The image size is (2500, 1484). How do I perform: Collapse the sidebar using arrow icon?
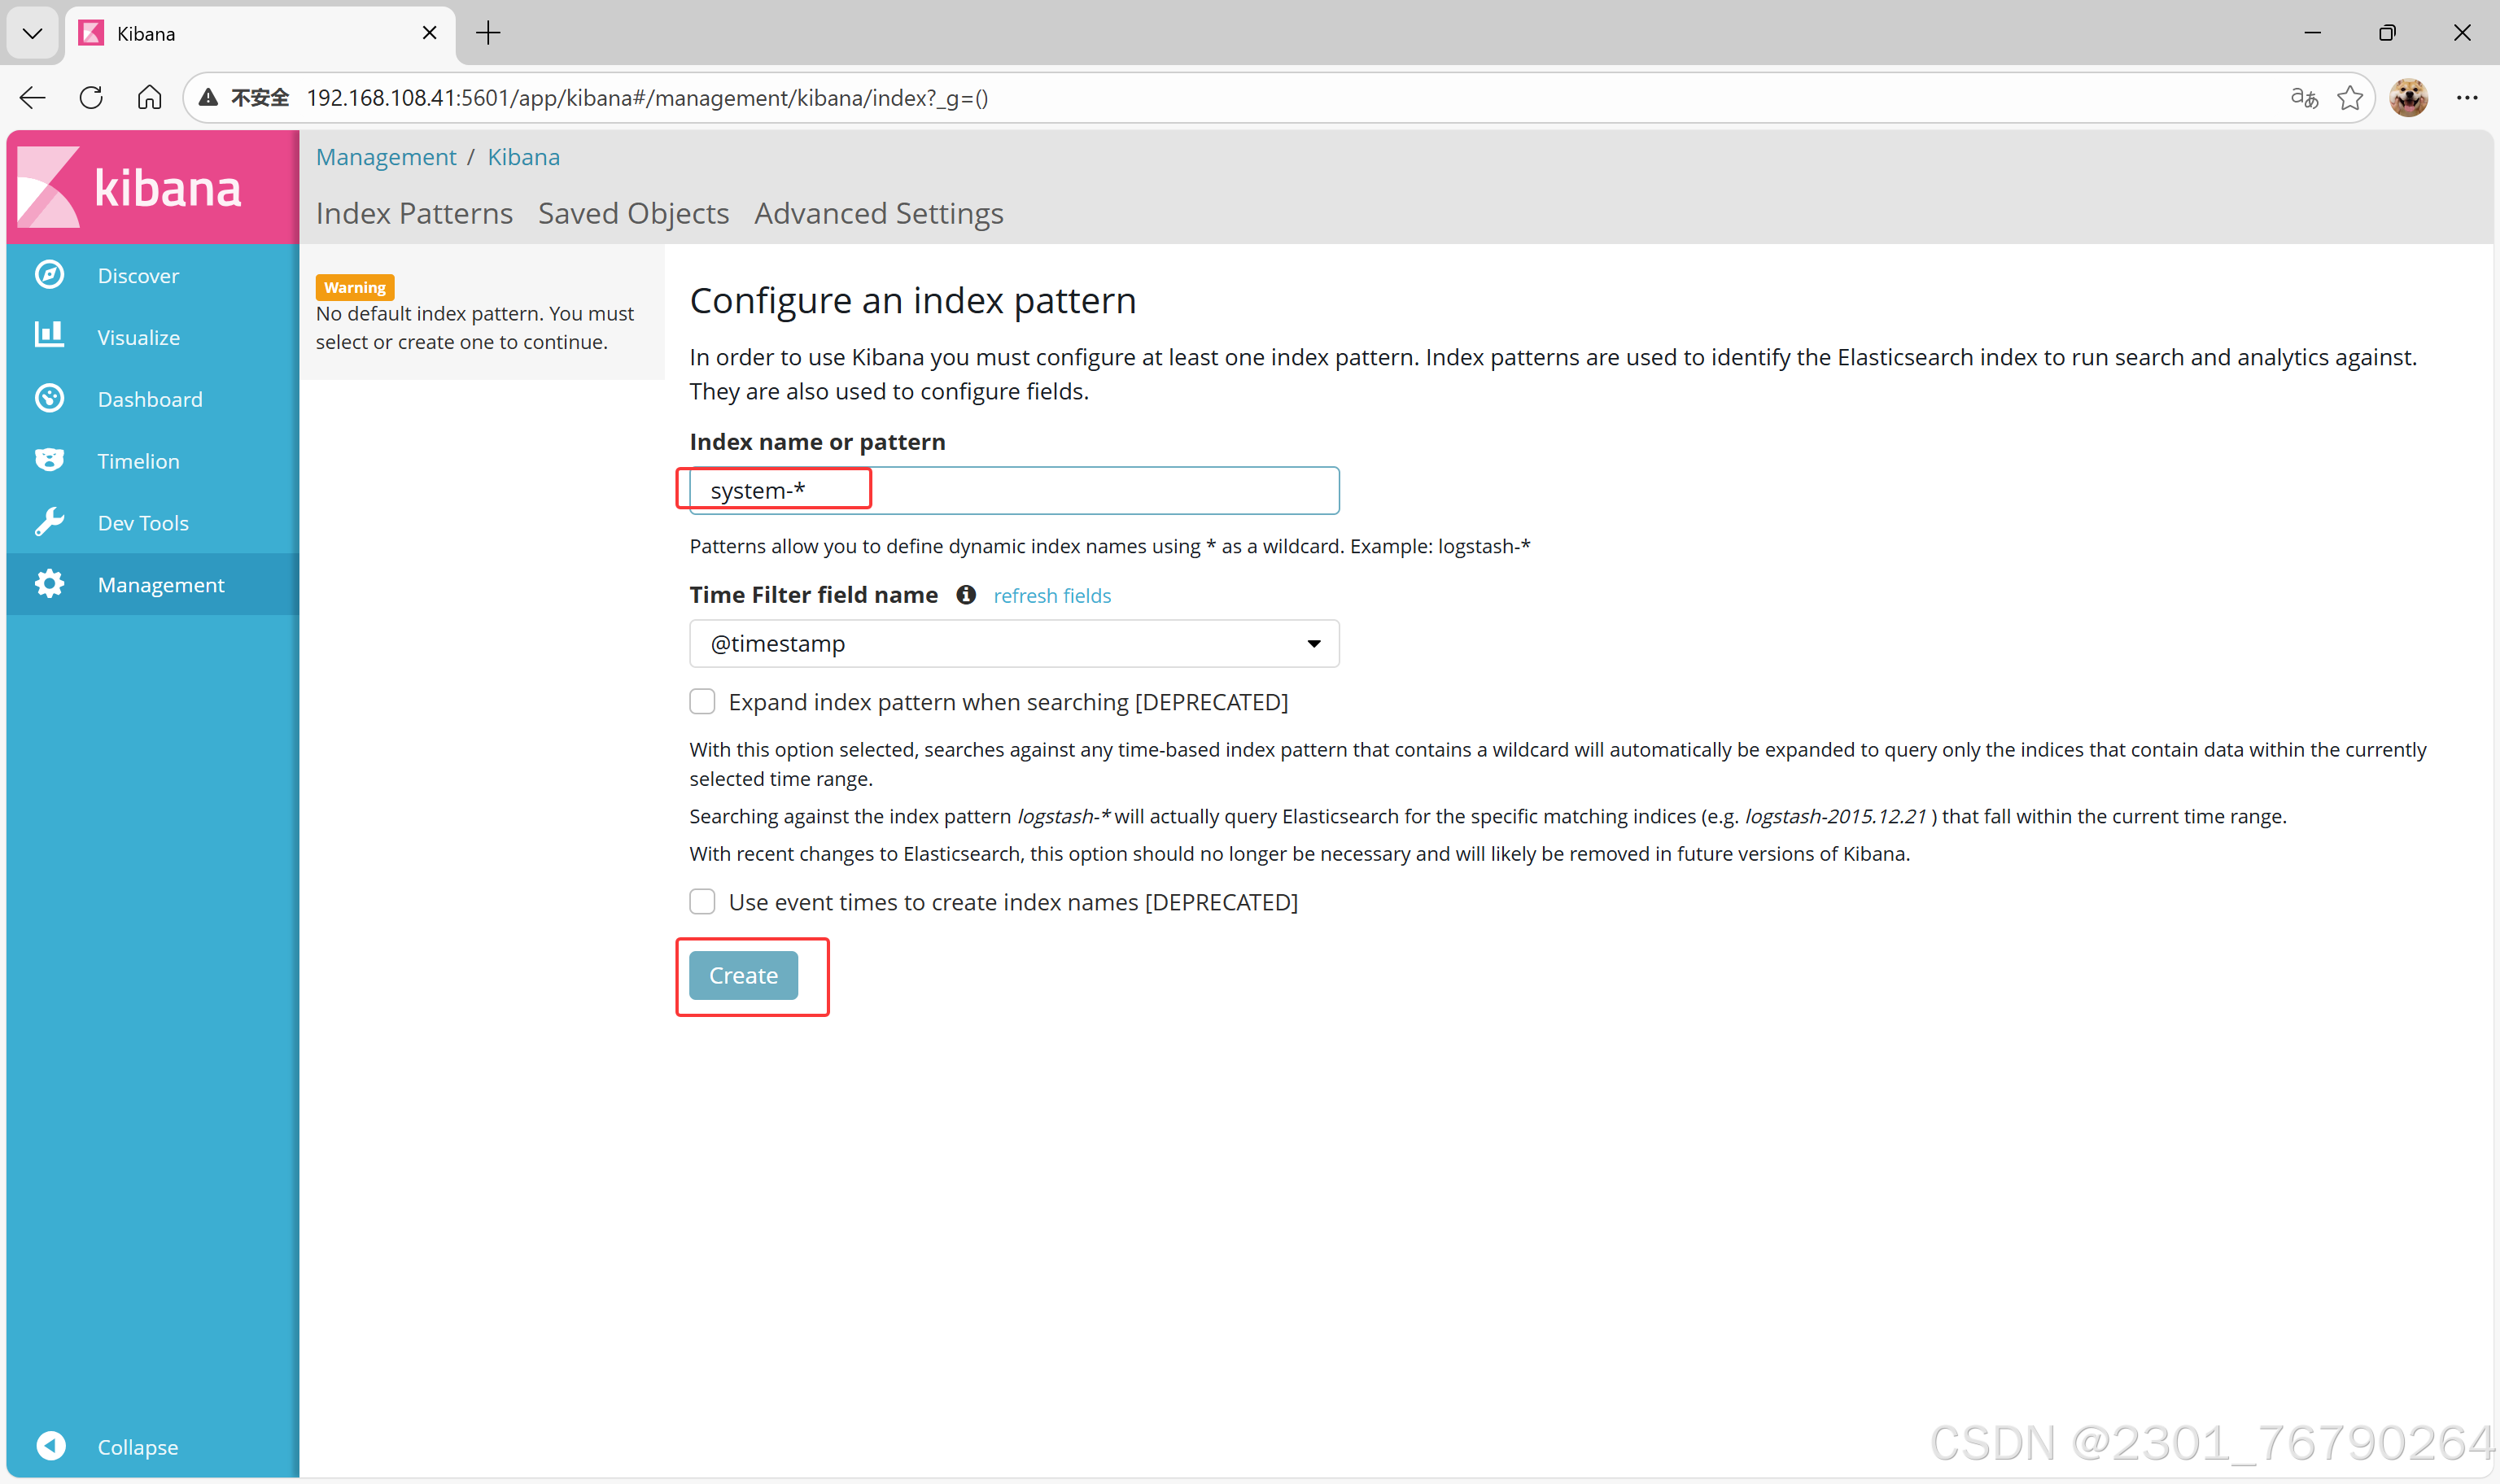click(x=51, y=1446)
